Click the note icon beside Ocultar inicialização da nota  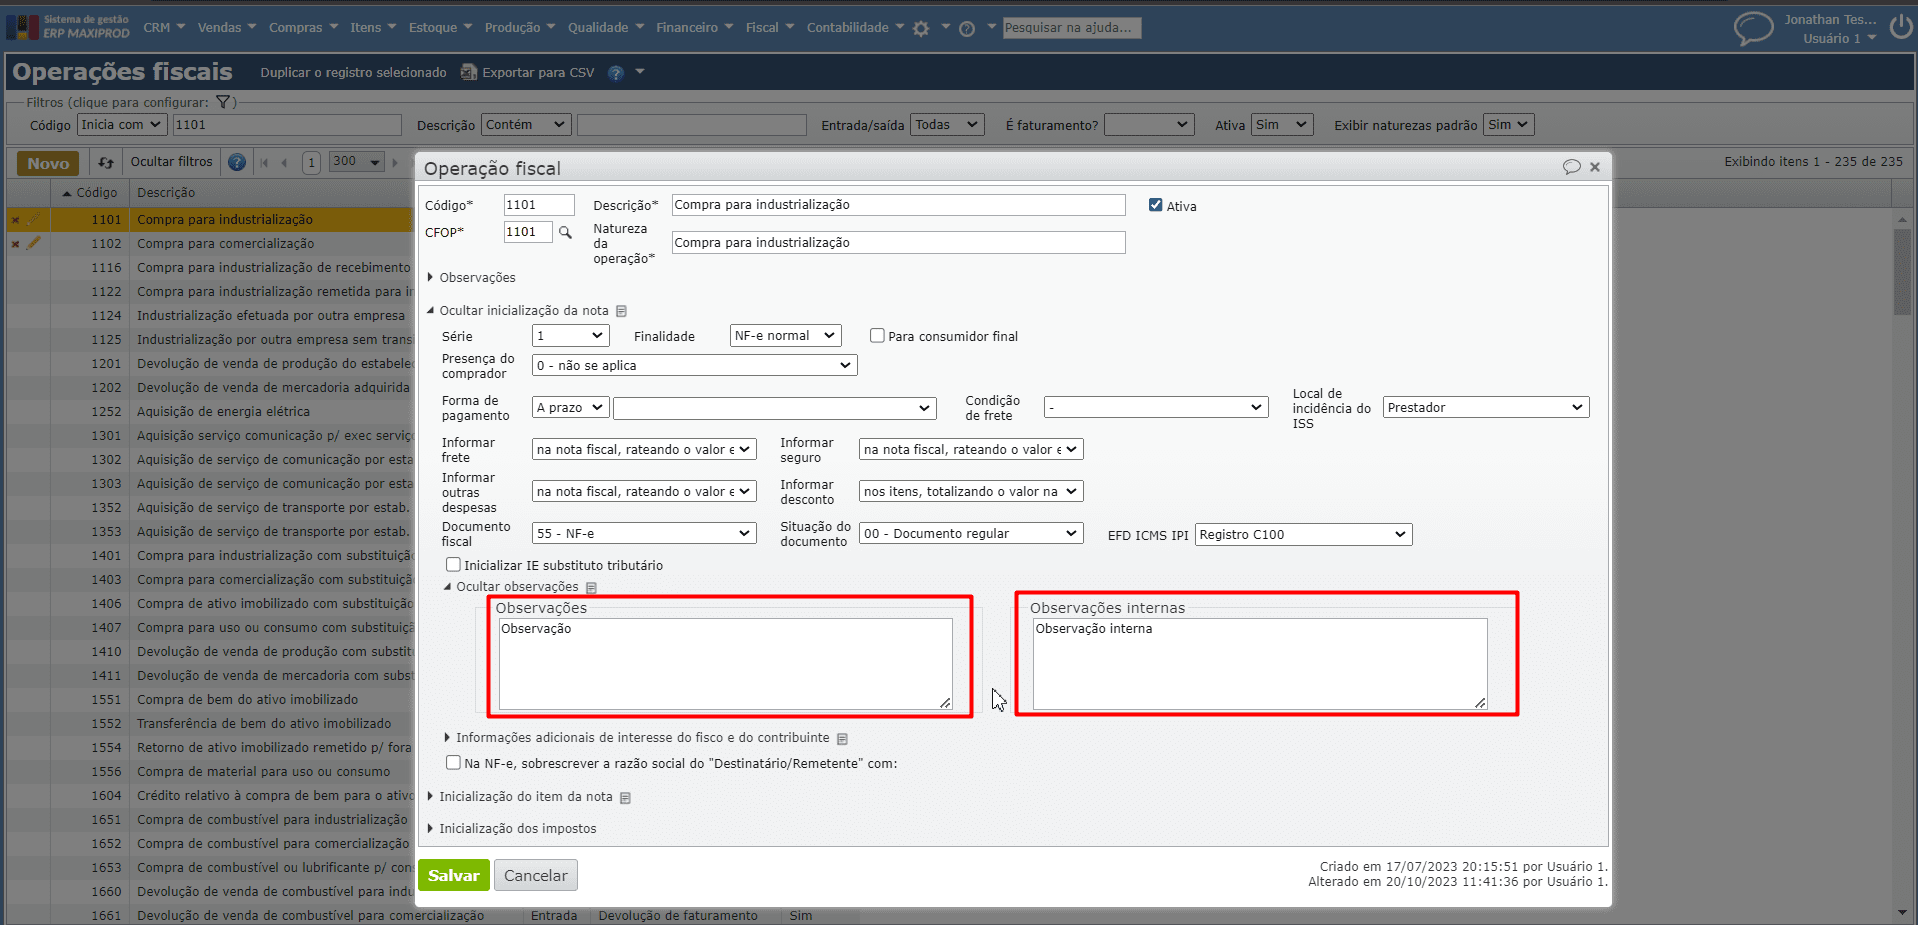(621, 311)
